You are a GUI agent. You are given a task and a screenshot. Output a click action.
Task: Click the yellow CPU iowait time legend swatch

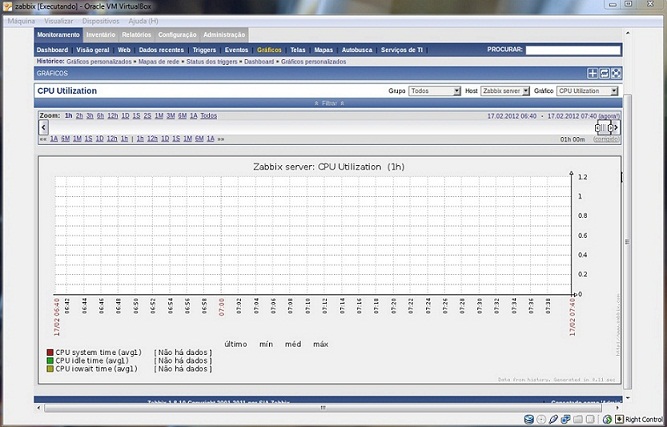[50, 369]
